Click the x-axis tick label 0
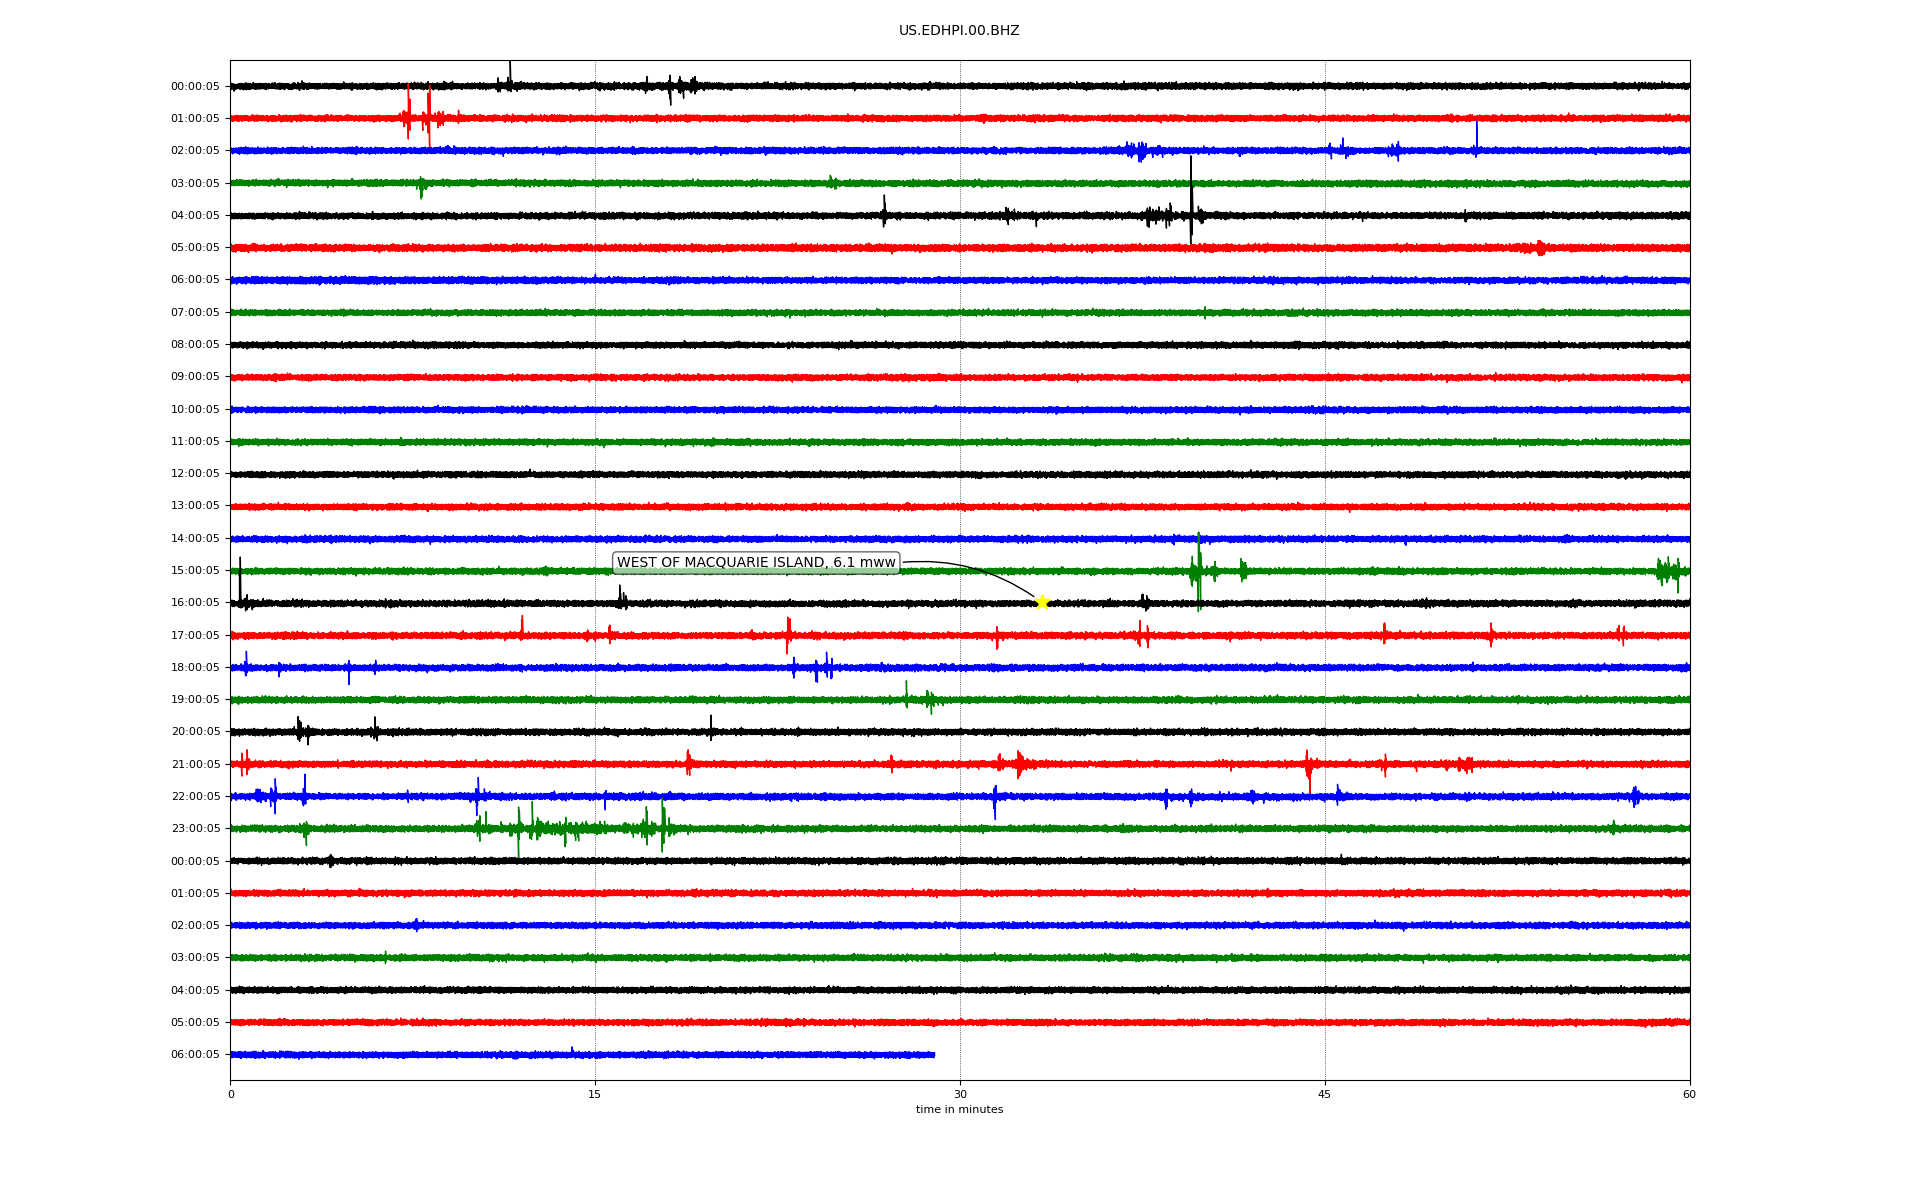This screenshot has width=1920, height=1200. pos(231,1094)
